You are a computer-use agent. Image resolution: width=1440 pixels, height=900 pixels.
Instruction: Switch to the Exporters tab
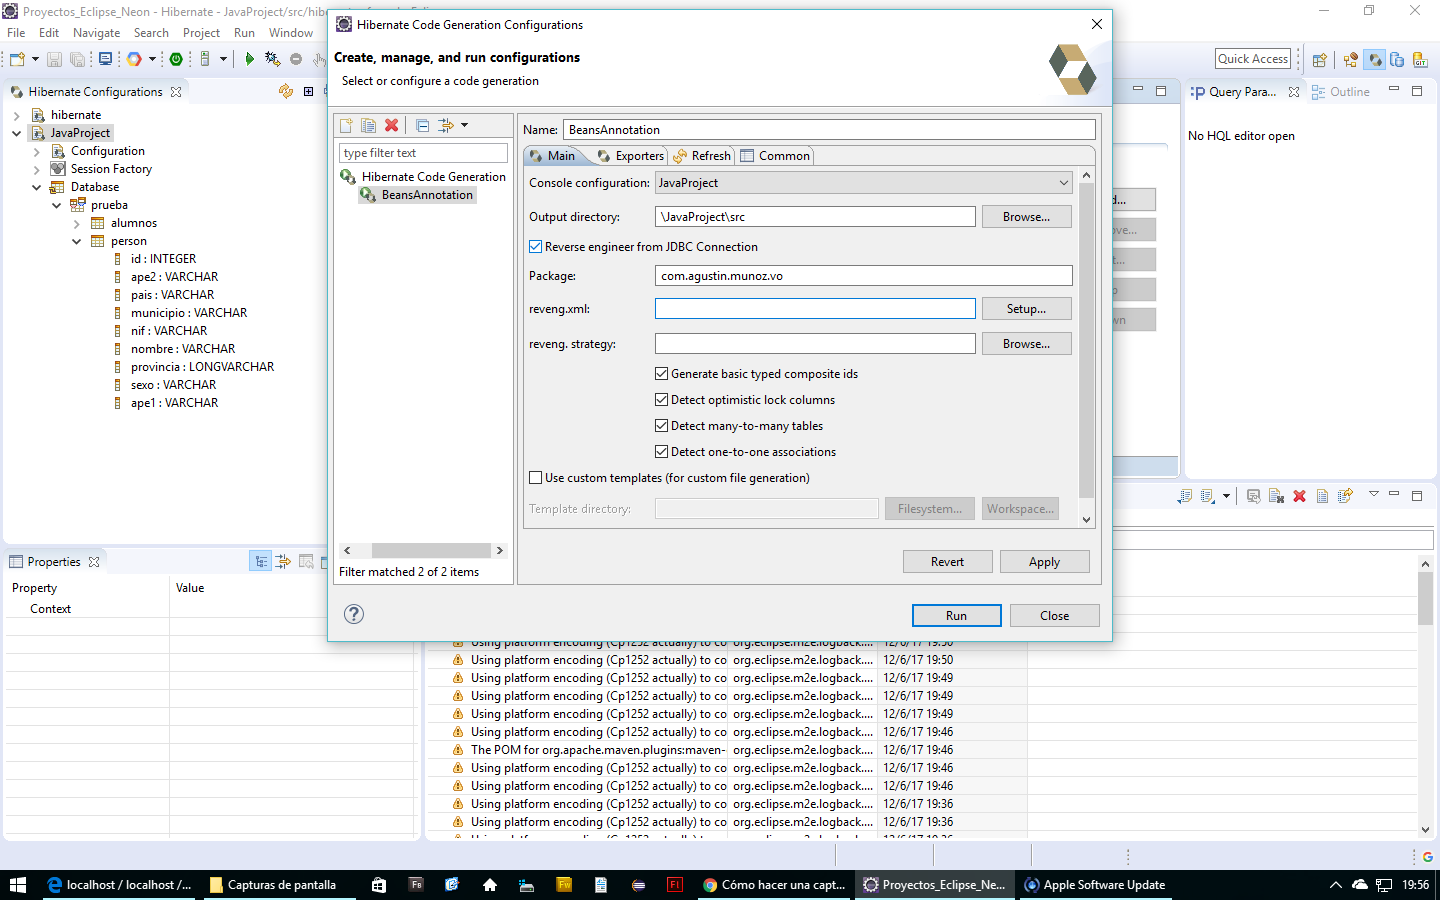tap(630, 156)
